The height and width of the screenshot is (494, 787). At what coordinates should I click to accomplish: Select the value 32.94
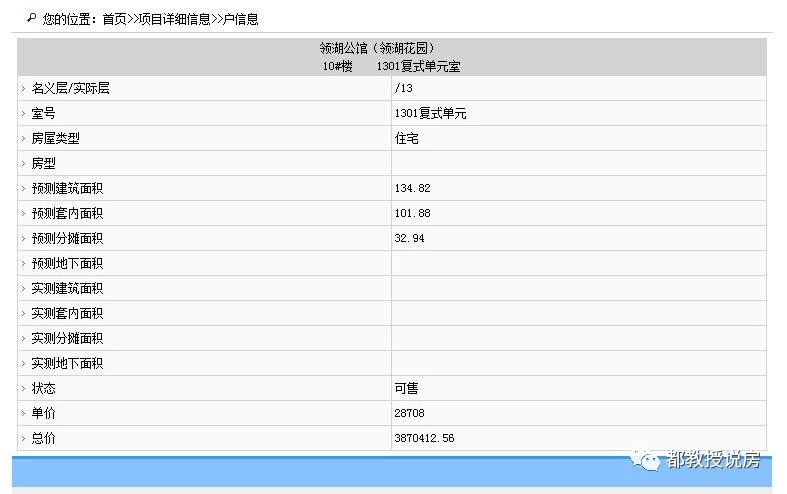click(410, 238)
